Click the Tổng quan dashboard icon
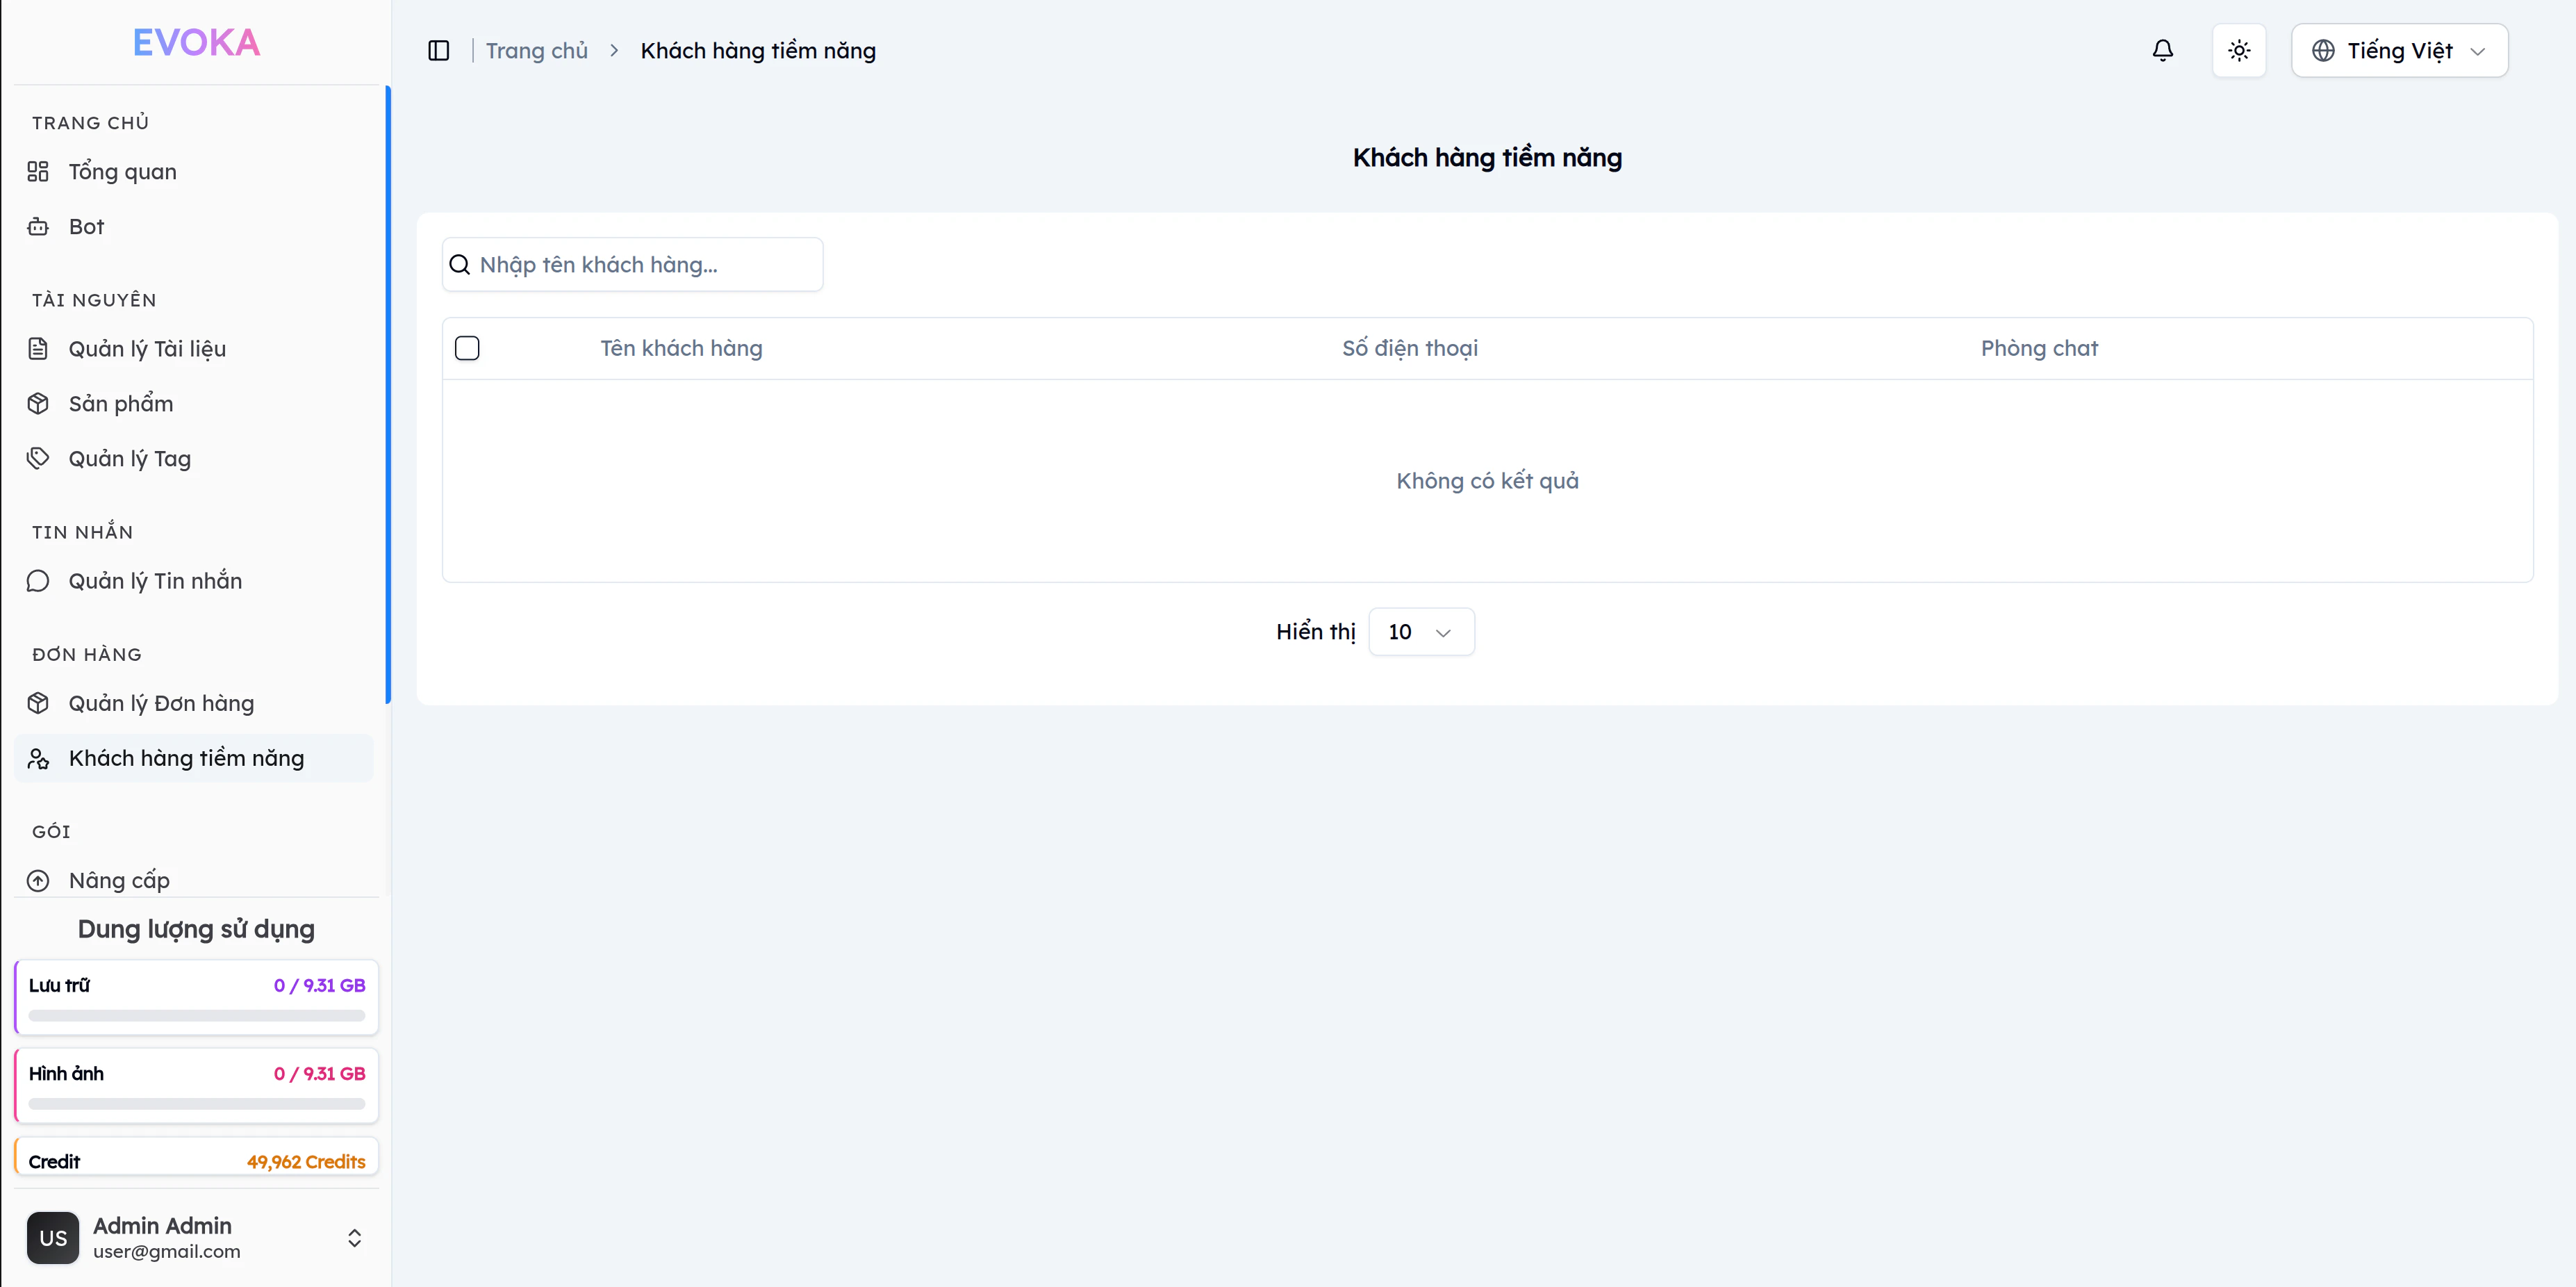 tap(38, 172)
